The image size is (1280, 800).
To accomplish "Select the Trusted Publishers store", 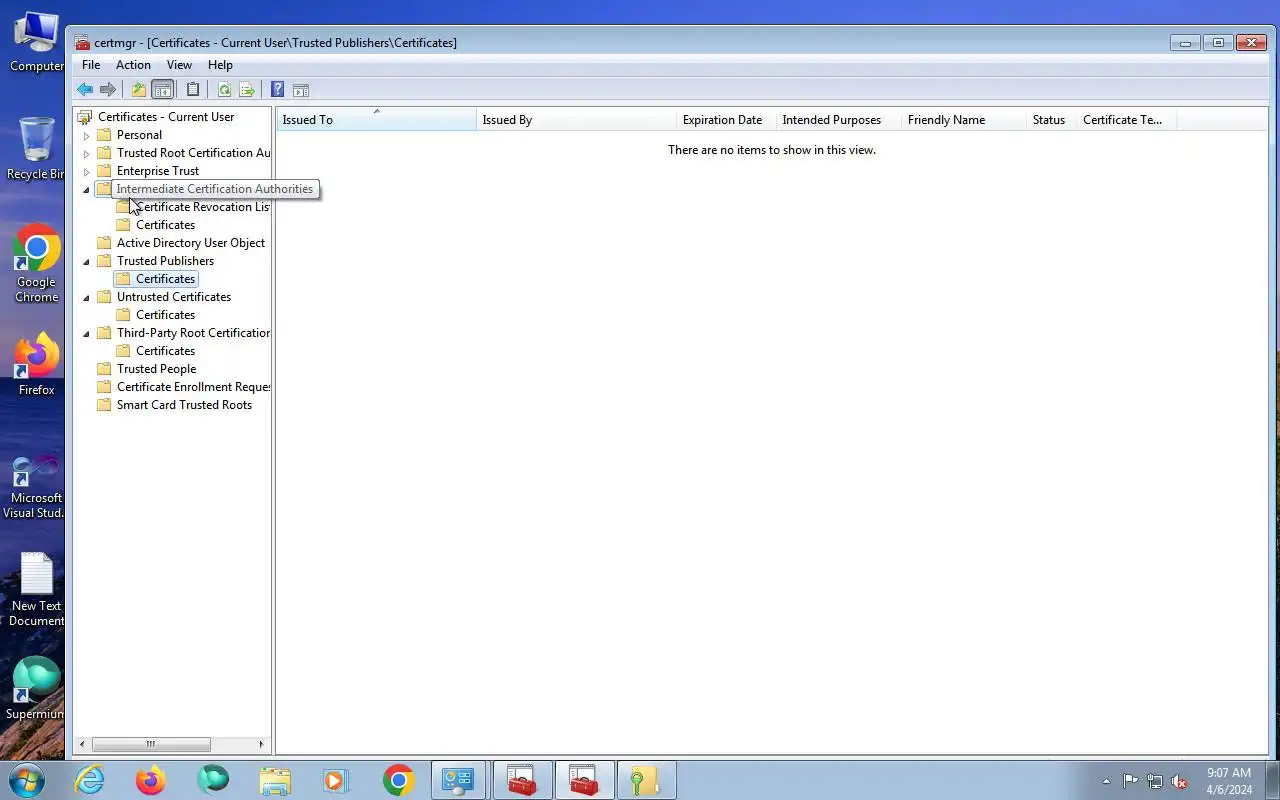I will coord(165,261).
